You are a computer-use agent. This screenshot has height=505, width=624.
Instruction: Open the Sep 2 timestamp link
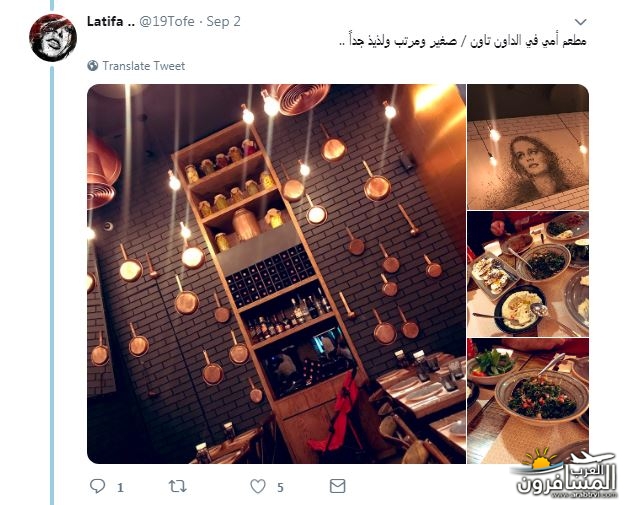coord(223,21)
